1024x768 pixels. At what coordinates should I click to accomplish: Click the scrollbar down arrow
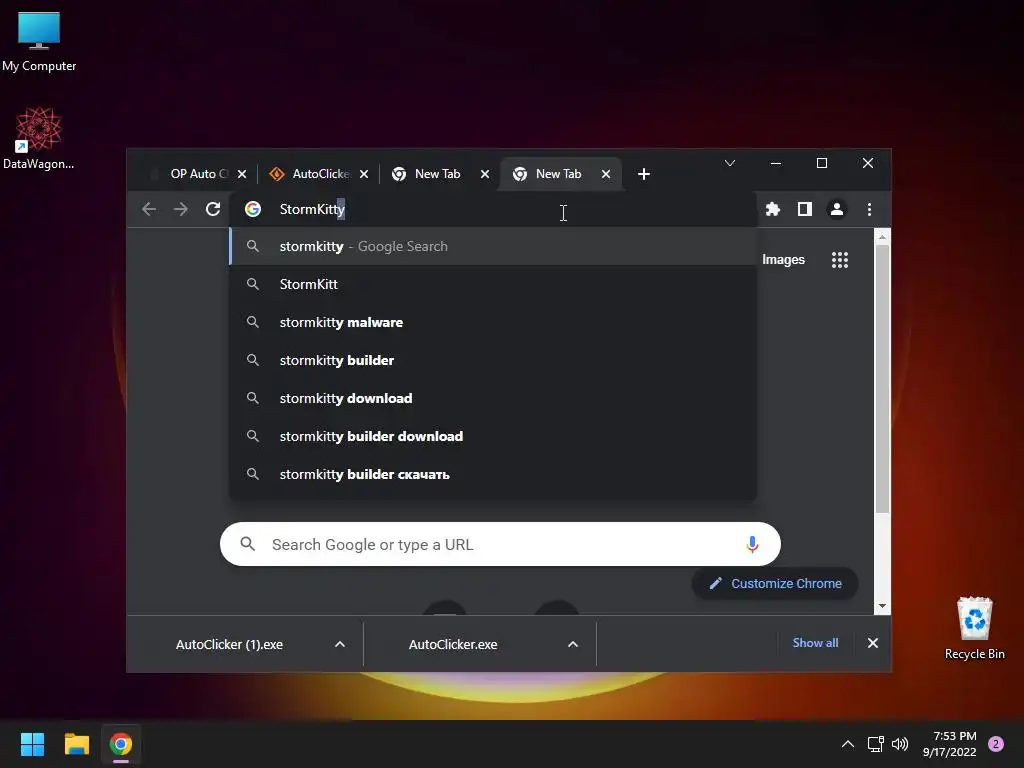coord(882,606)
